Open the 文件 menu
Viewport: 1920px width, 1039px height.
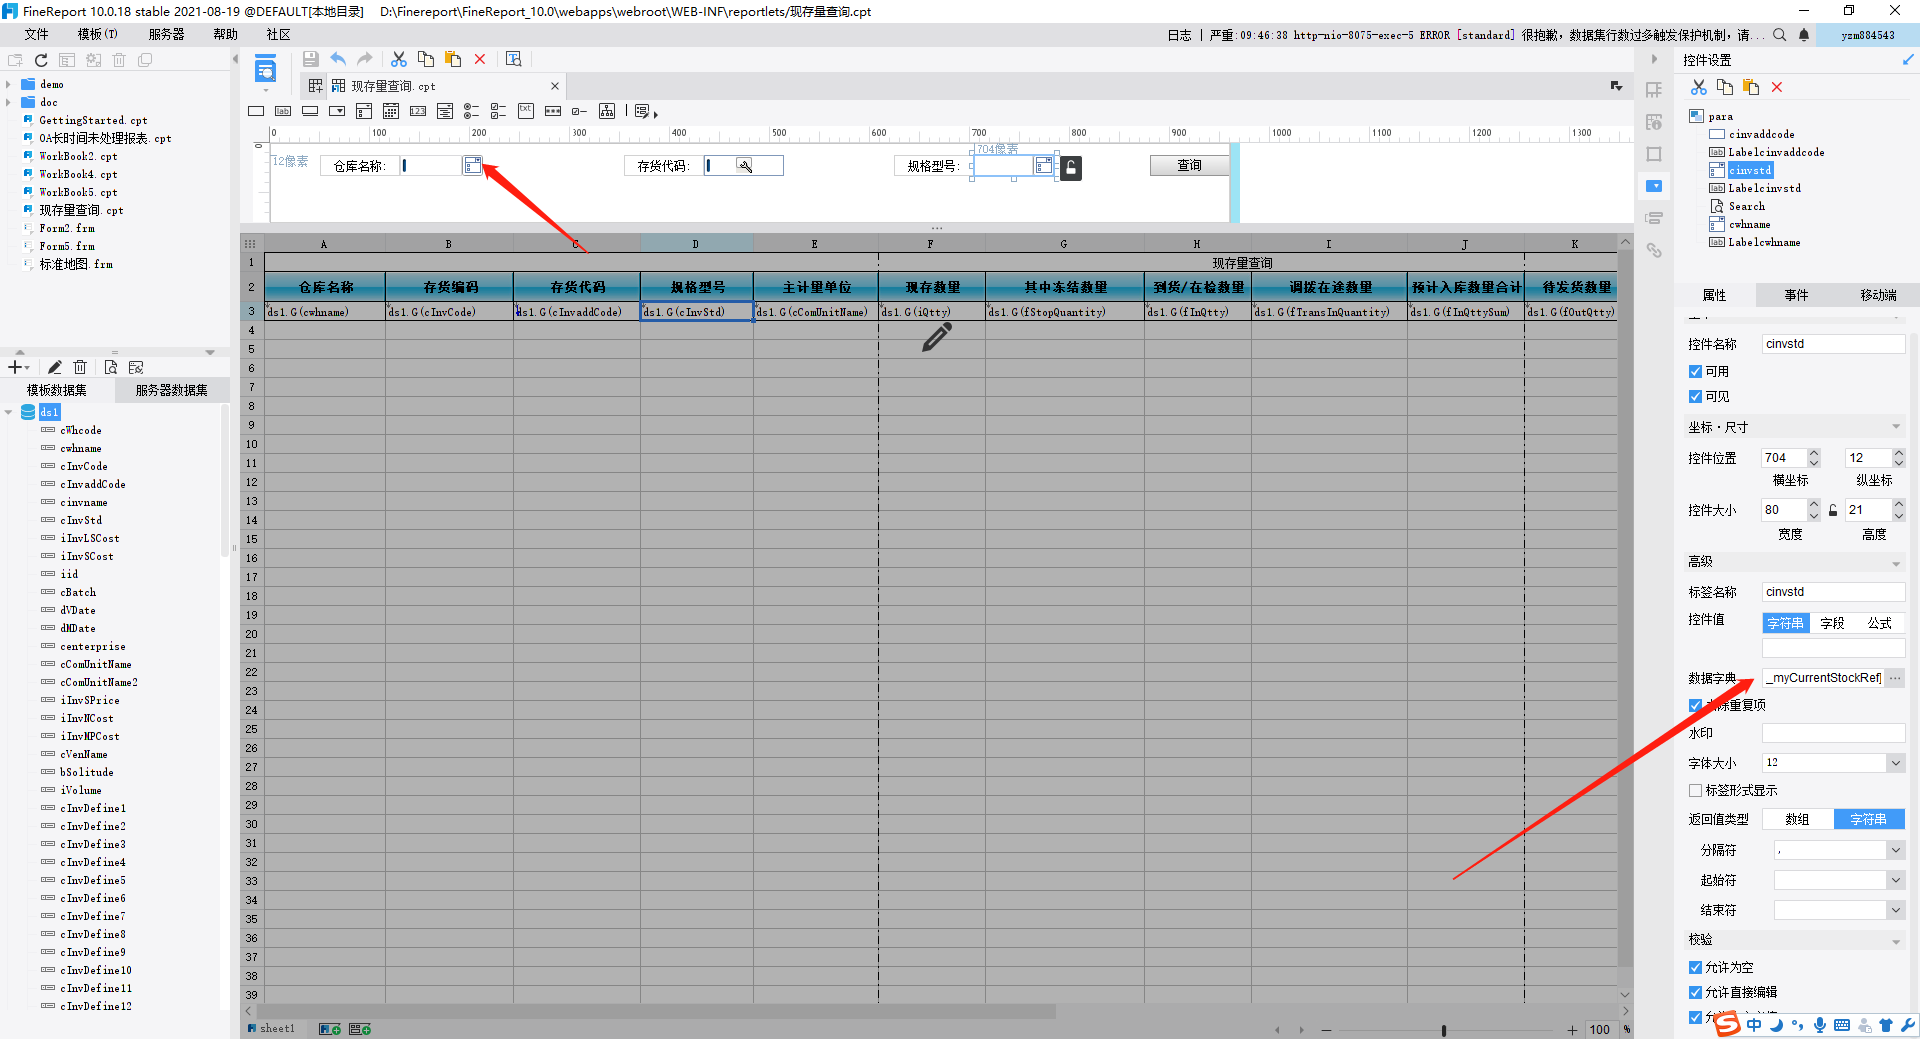[37, 34]
